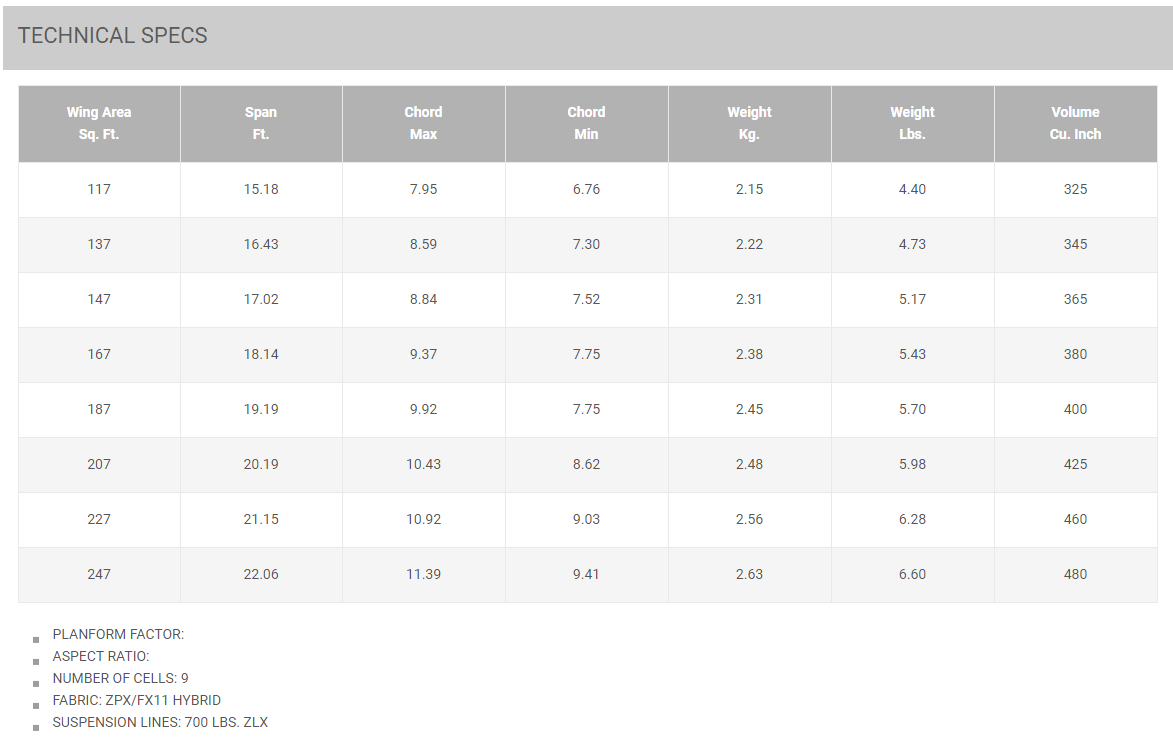The image size is (1173, 740).
Task: Select the 247 wing area cell
Action: coord(99,574)
